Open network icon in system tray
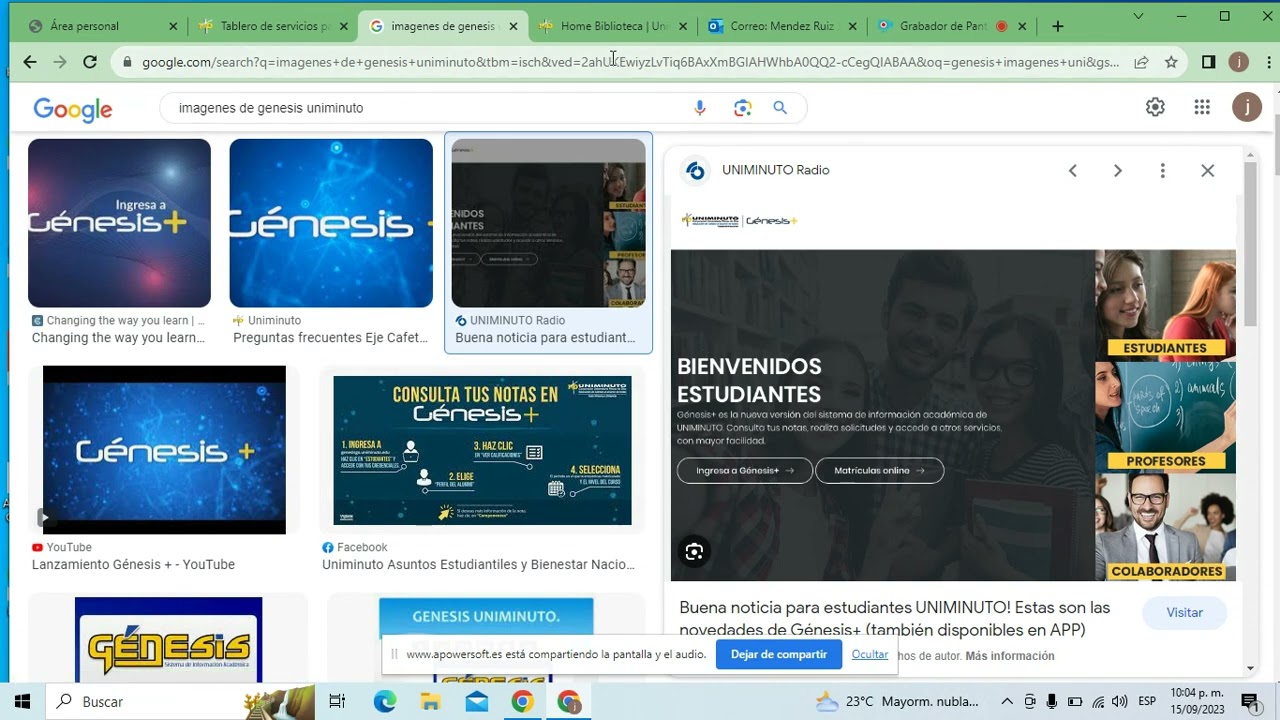This screenshot has width=1280, height=720. 1098,702
